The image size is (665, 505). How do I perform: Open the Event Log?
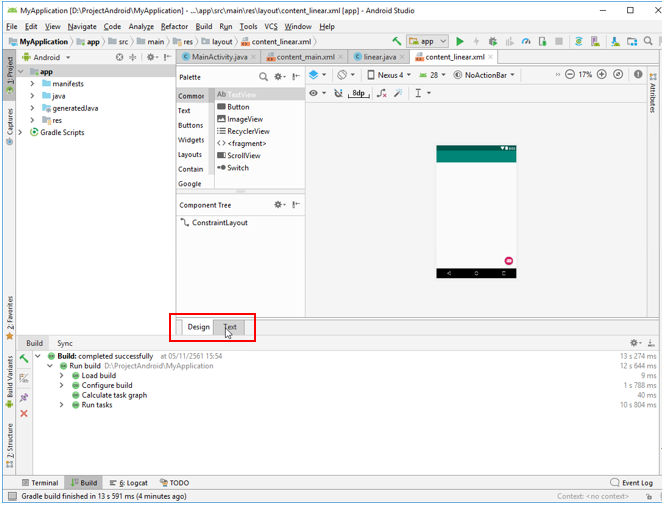click(631, 483)
